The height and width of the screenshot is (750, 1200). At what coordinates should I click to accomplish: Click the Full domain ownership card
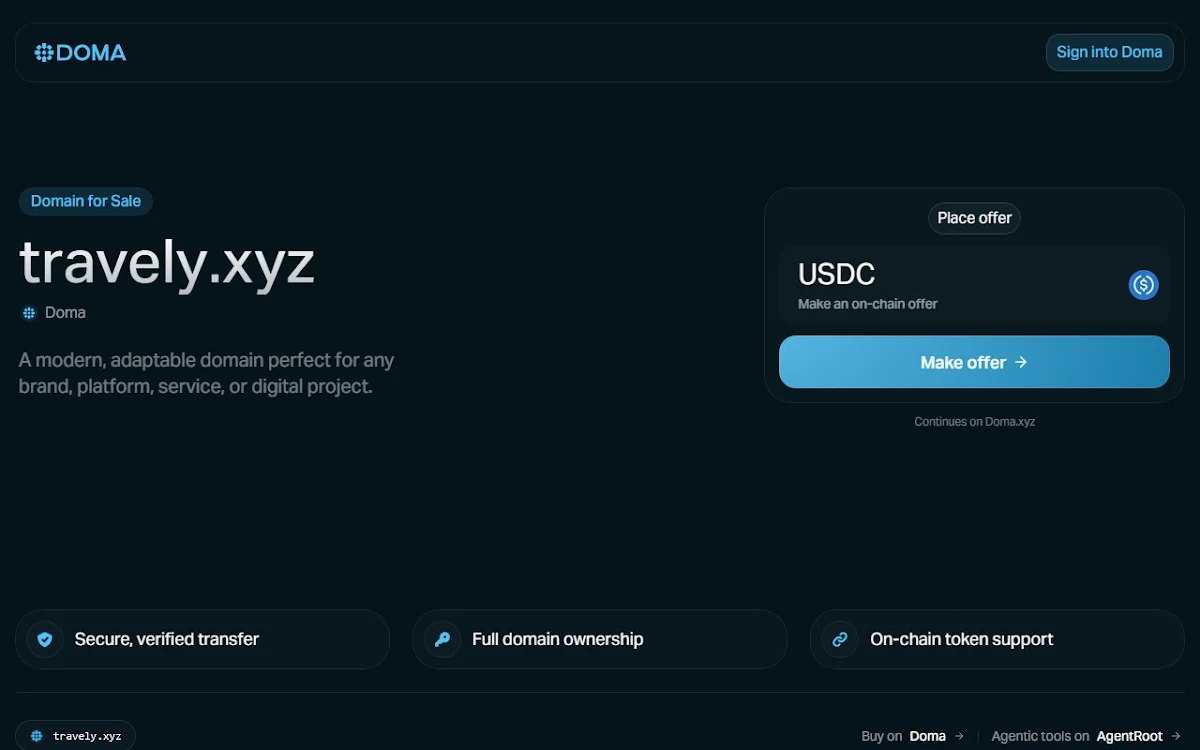tap(600, 639)
